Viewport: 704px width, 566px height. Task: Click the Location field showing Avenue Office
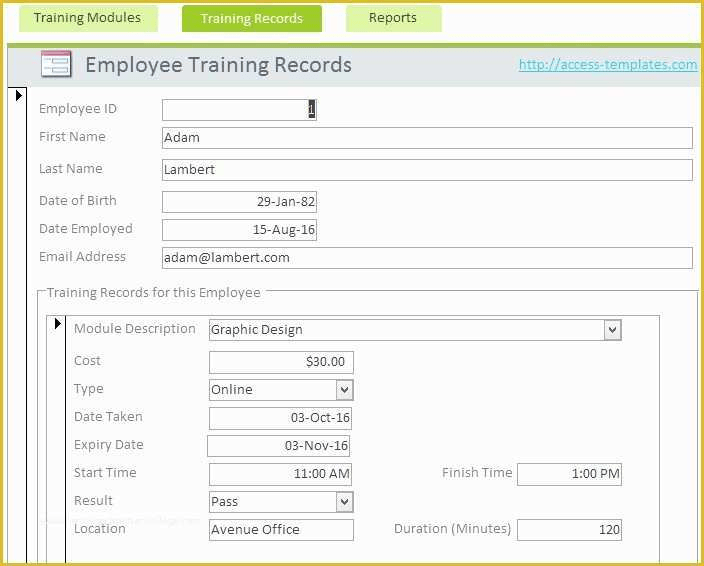pyautogui.click(x=281, y=530)
